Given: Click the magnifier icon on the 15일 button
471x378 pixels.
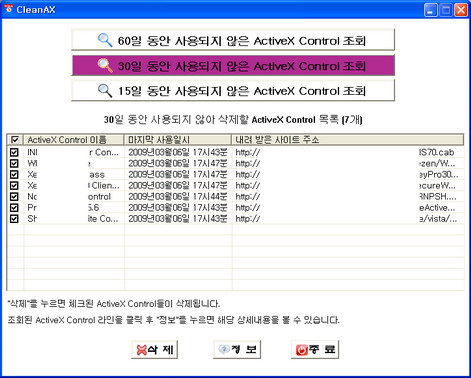Looking at the screenshot, I should tap(105, 90).
